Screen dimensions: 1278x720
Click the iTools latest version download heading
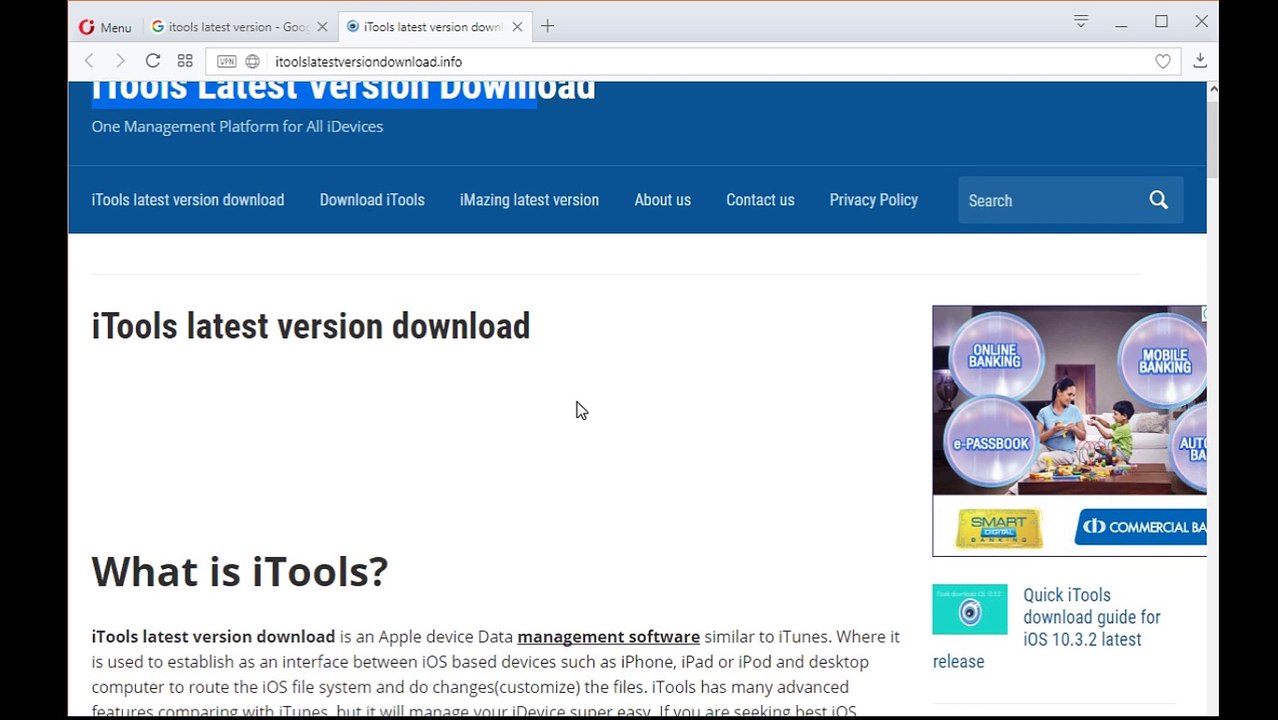(311, 326)
